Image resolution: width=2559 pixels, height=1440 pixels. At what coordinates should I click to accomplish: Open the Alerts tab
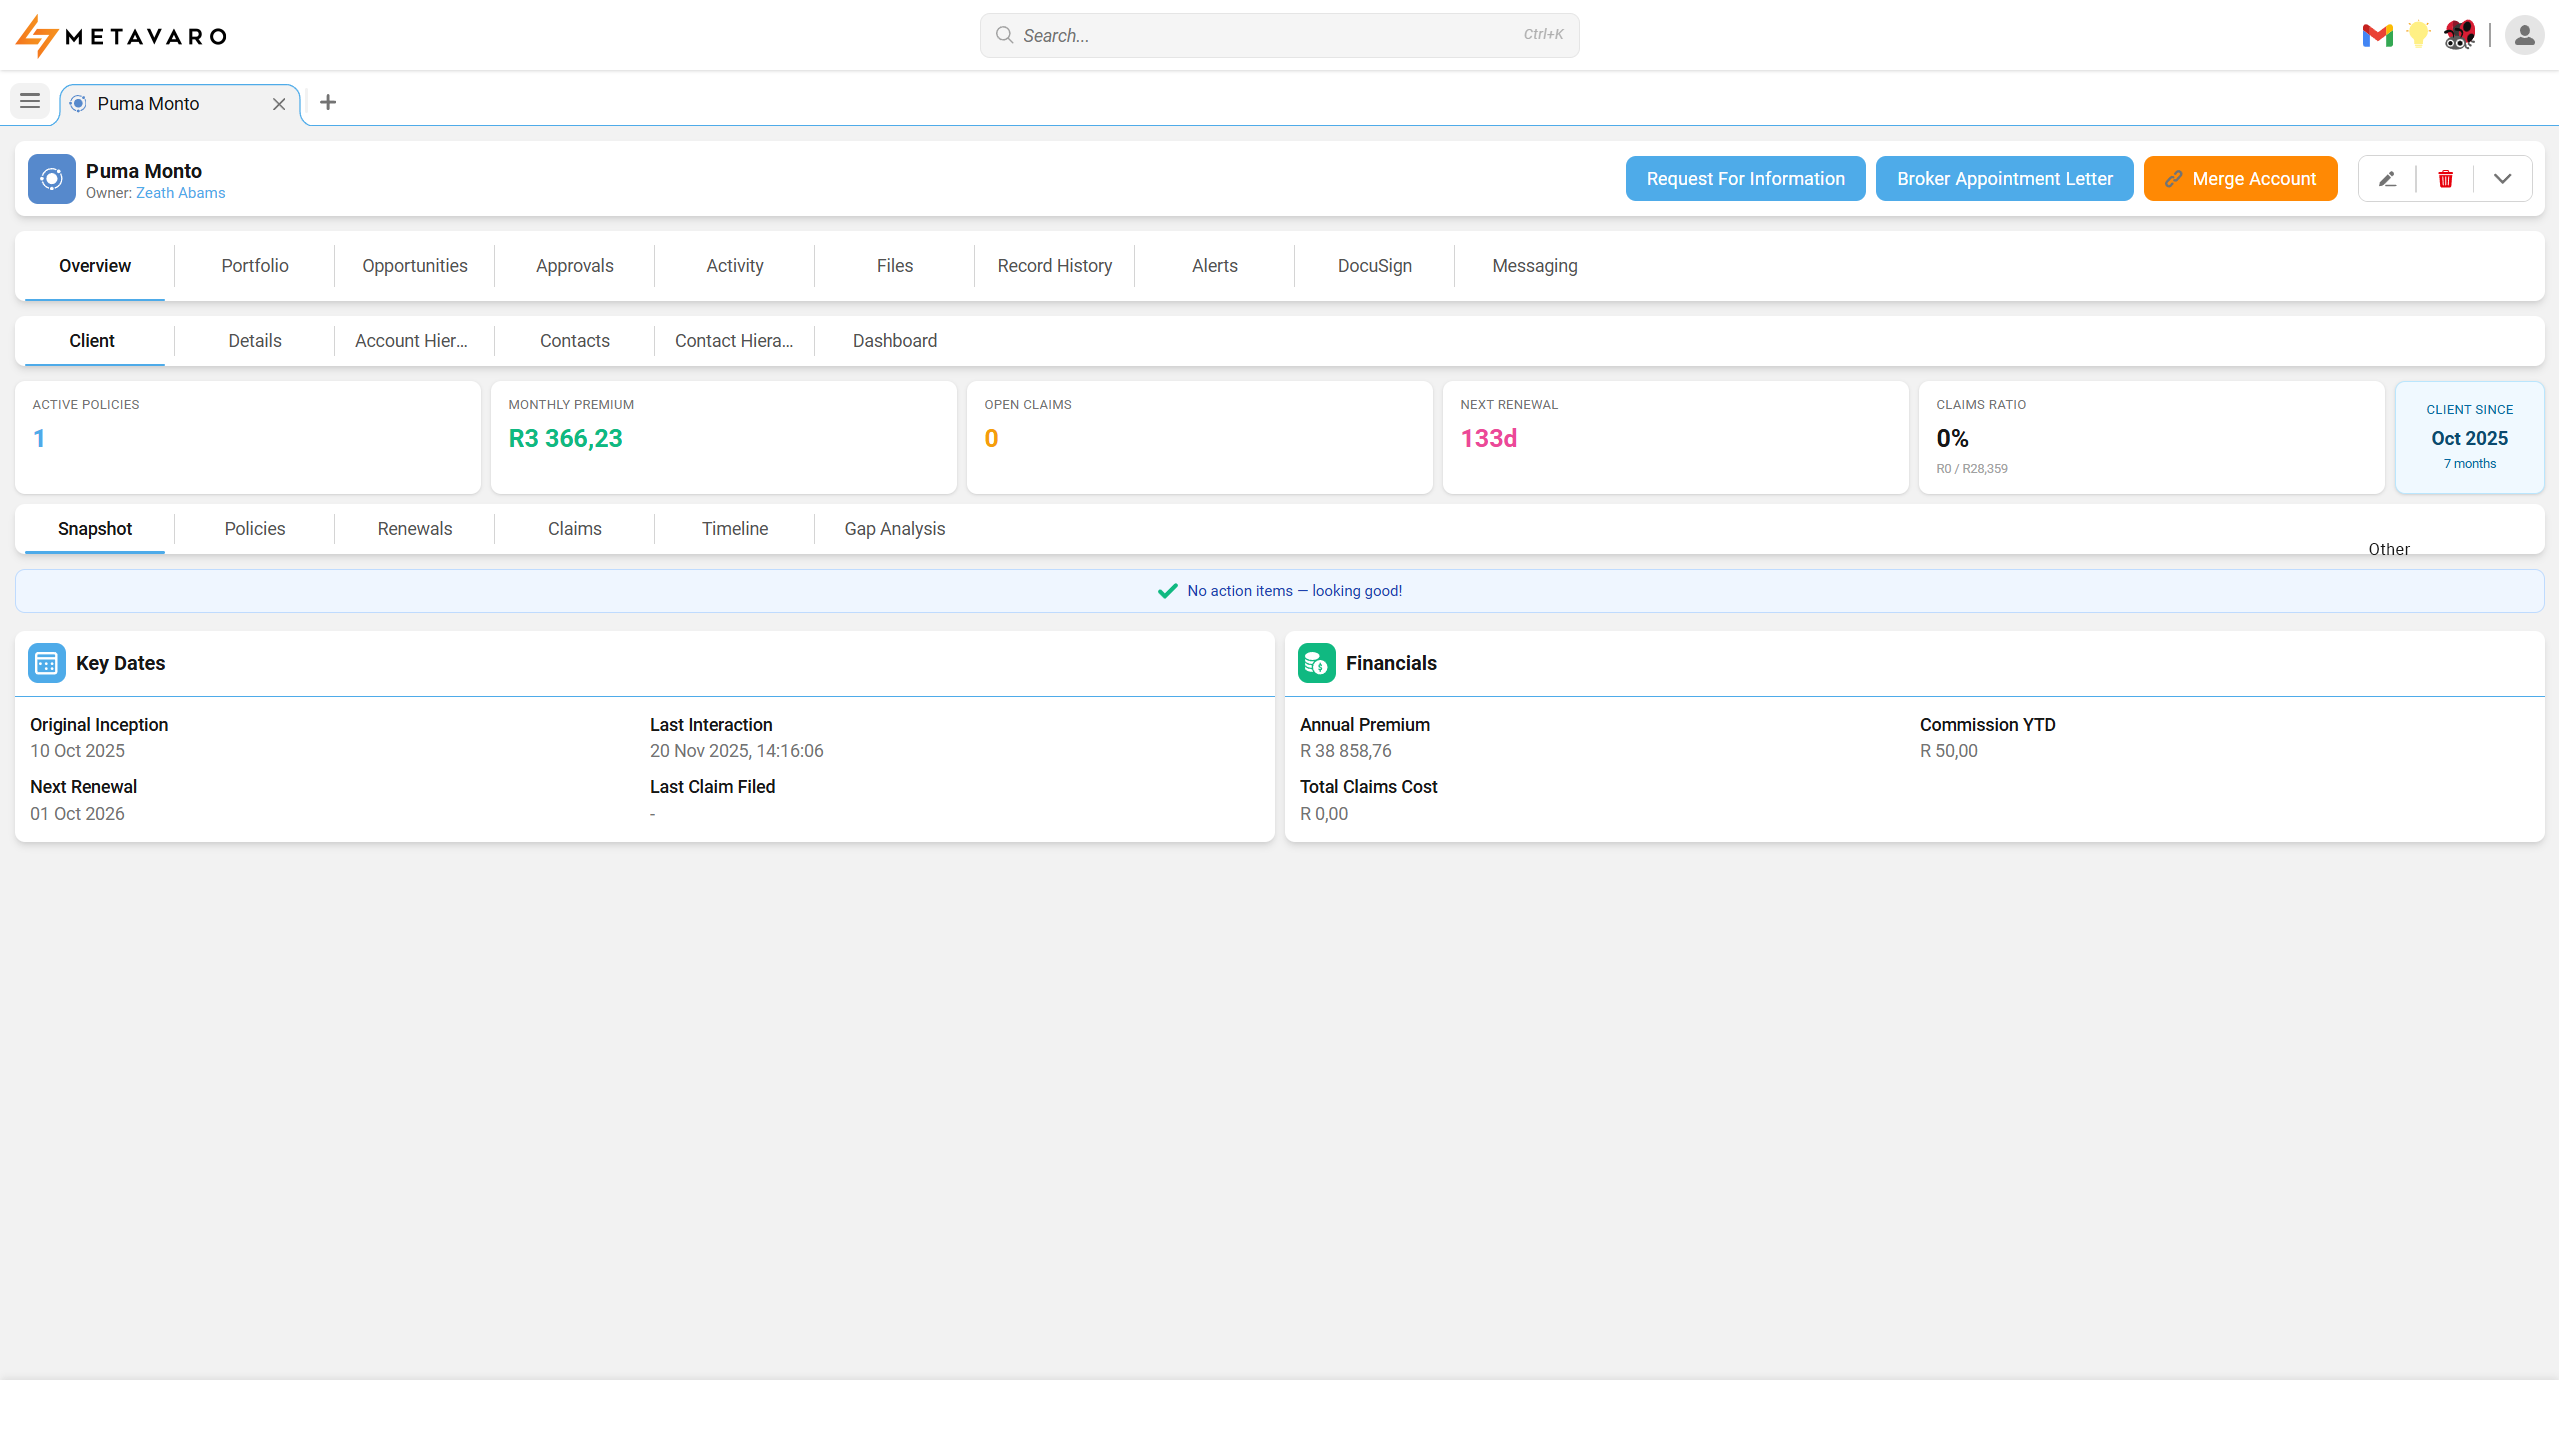pos(1215,266)
